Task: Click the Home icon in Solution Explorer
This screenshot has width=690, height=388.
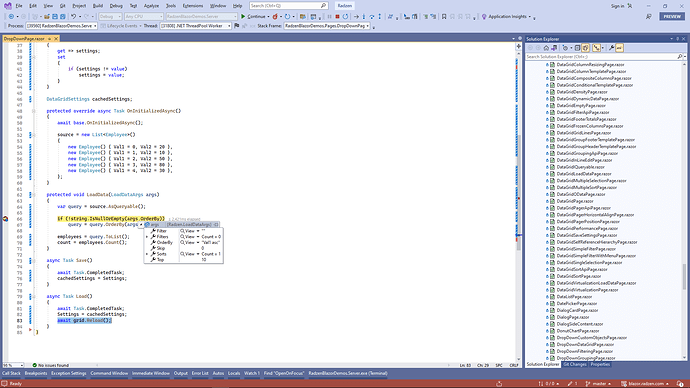Action: point(546,48)
